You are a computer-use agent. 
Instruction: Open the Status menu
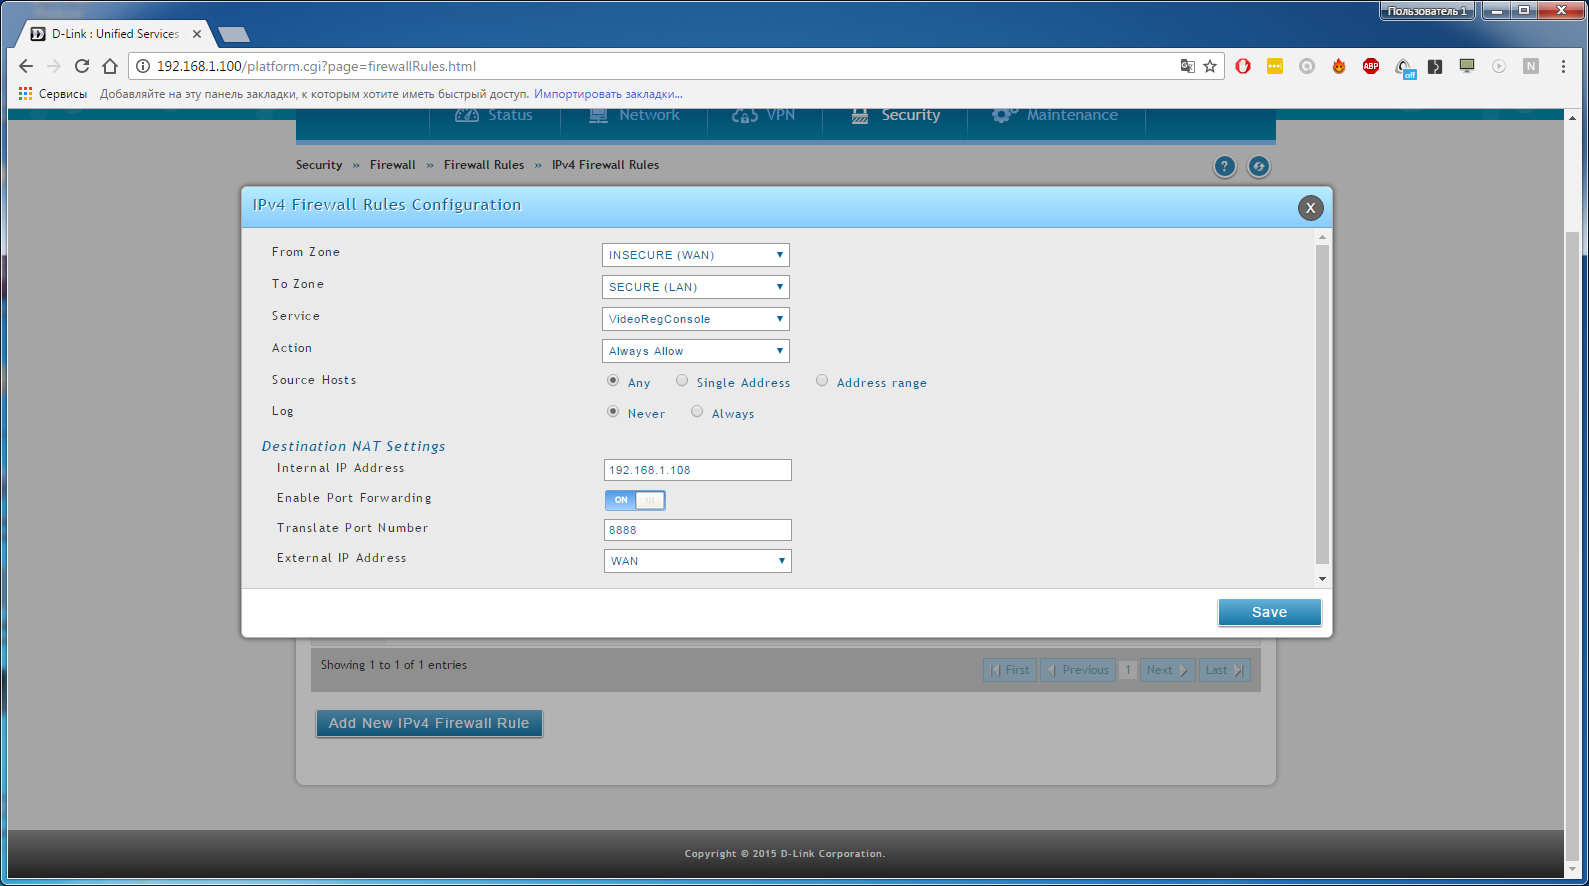[x=494, y=116]
